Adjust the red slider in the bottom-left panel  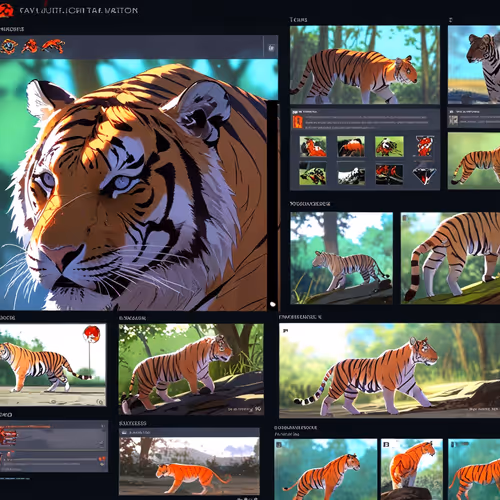(x=25, y=427)
